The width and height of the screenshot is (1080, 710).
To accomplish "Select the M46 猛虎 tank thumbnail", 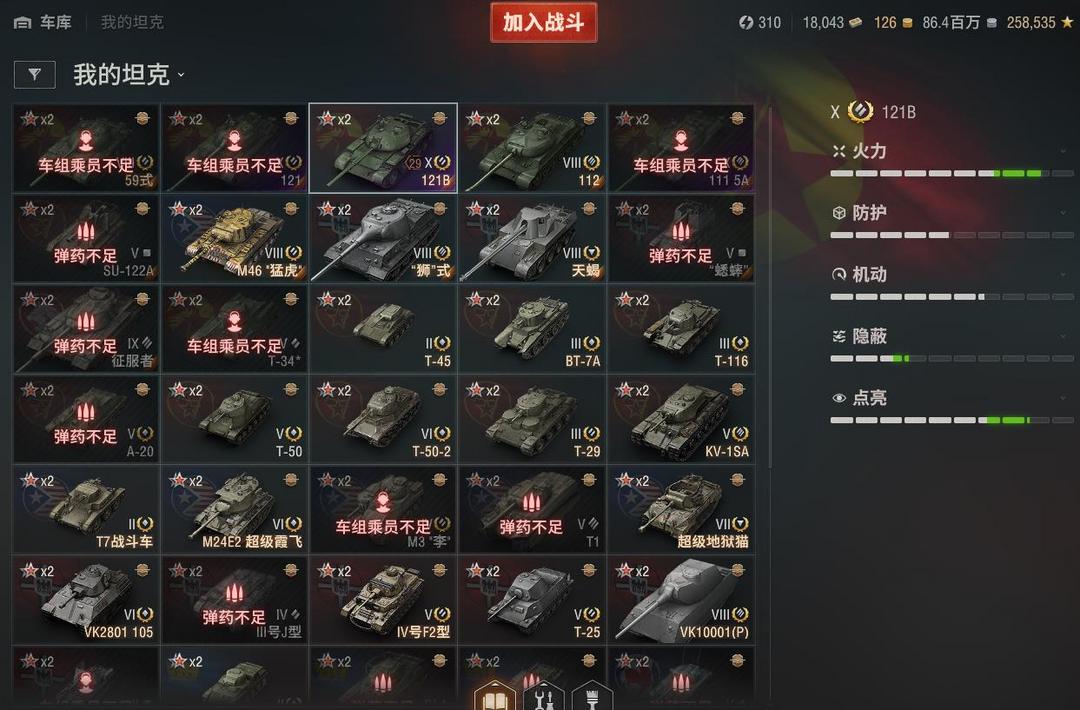I will (x=234, y=238).
